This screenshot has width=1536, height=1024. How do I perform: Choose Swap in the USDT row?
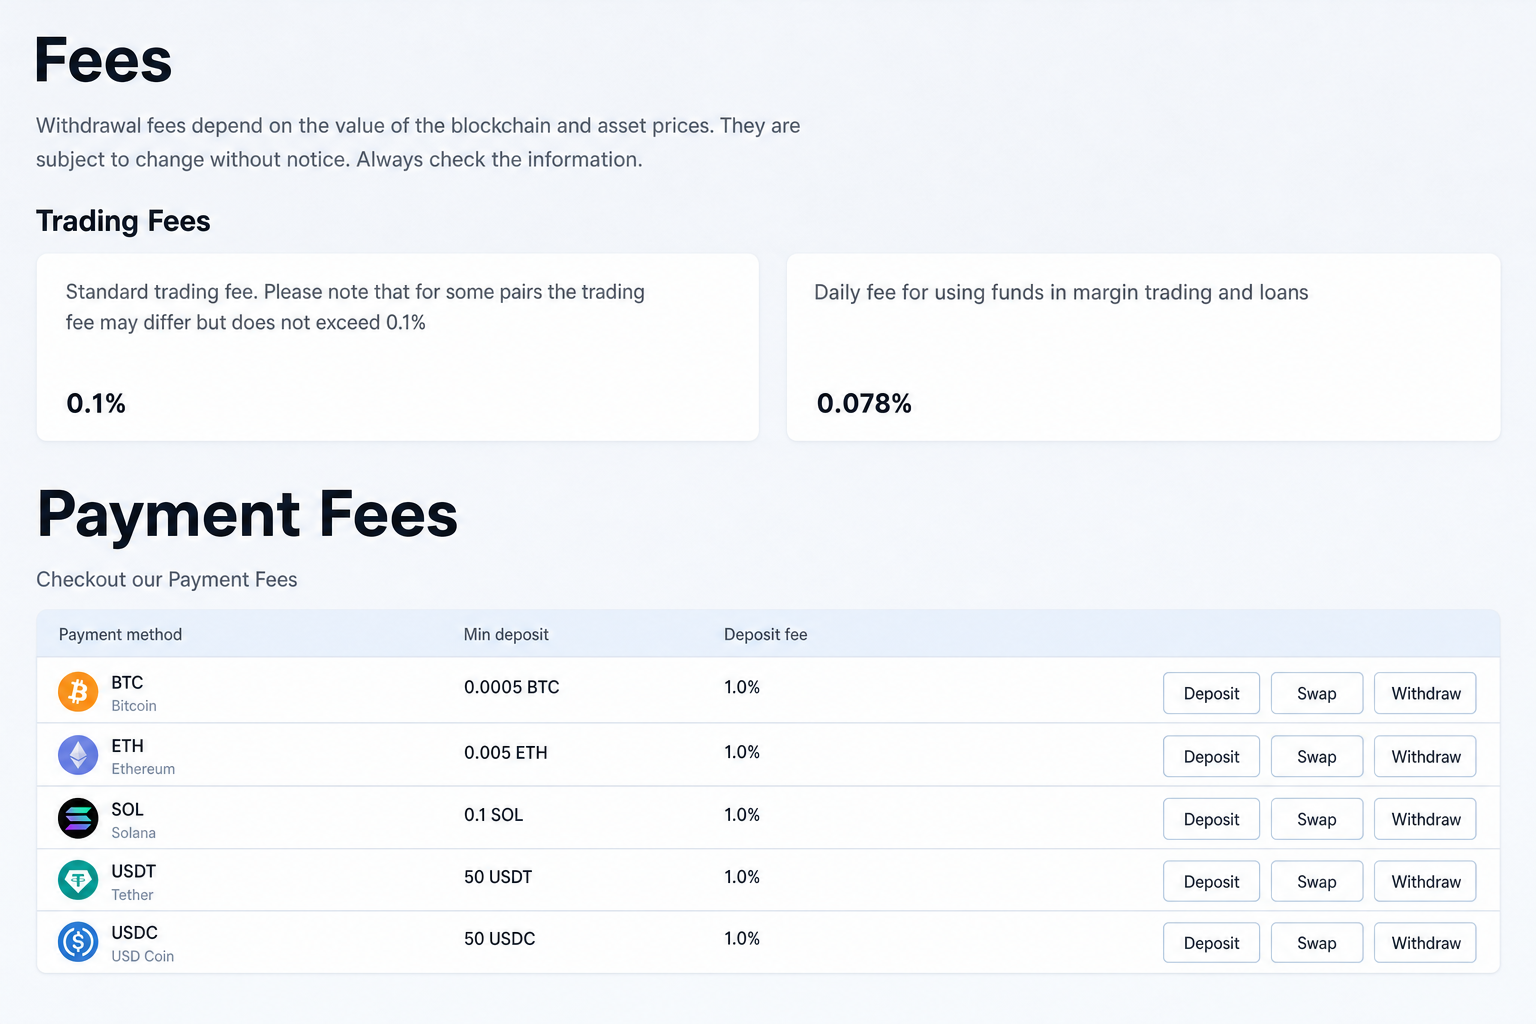(x=1317, y=881)
